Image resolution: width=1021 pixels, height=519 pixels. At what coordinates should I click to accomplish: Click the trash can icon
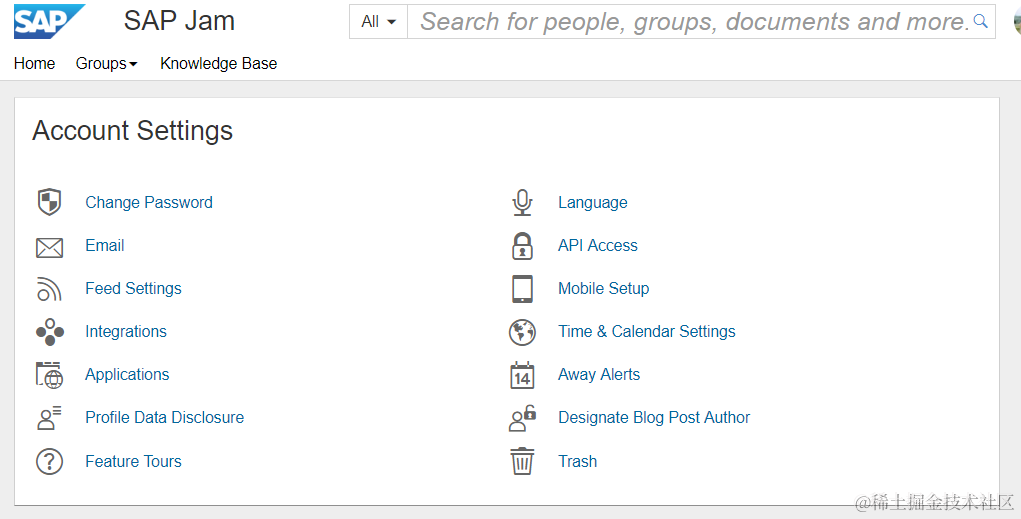(x=522, y=461)
